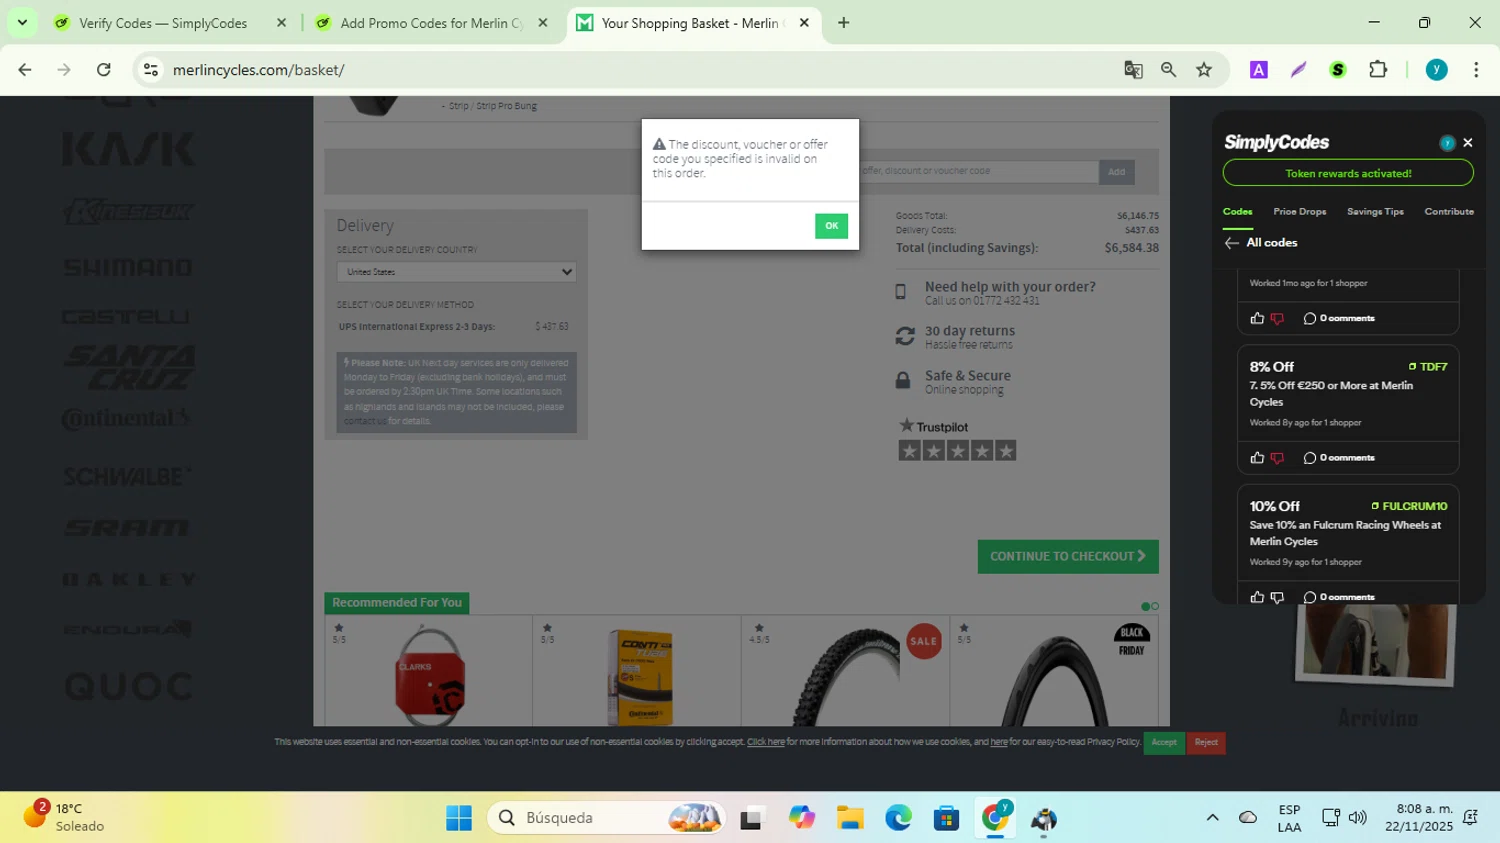Close the Verify Codes tab
This screenshot has width=1500, height=843.
click(x=281, y=23)
